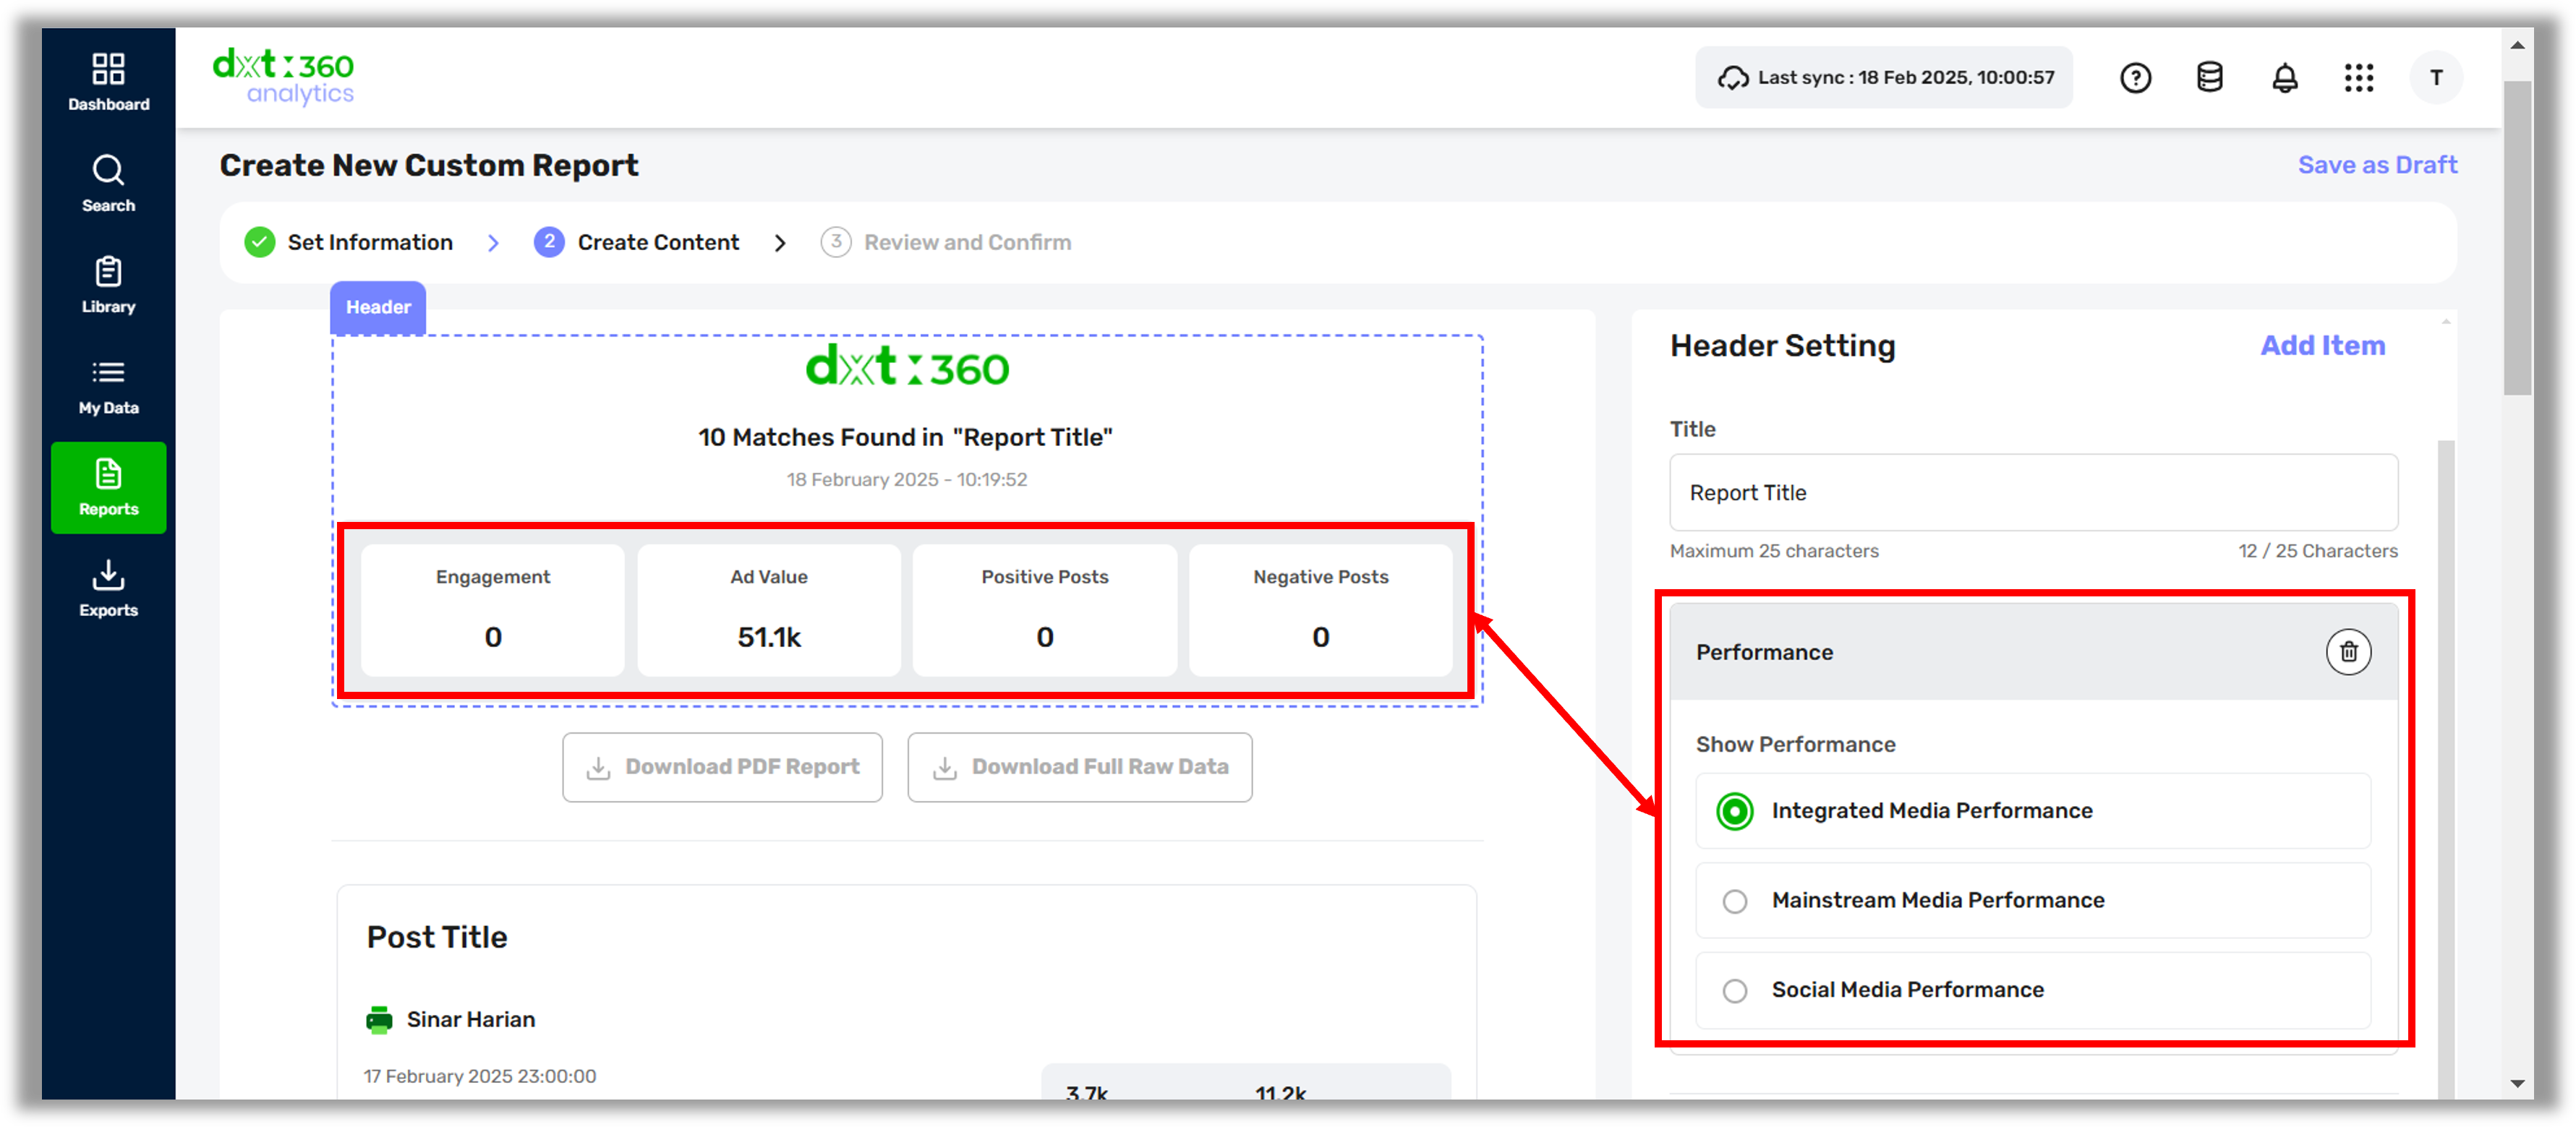The height and width of the screenshot is (1127, 2576).
Task: Click the "Maximum 25 characters" hint
Action: 1774,551
